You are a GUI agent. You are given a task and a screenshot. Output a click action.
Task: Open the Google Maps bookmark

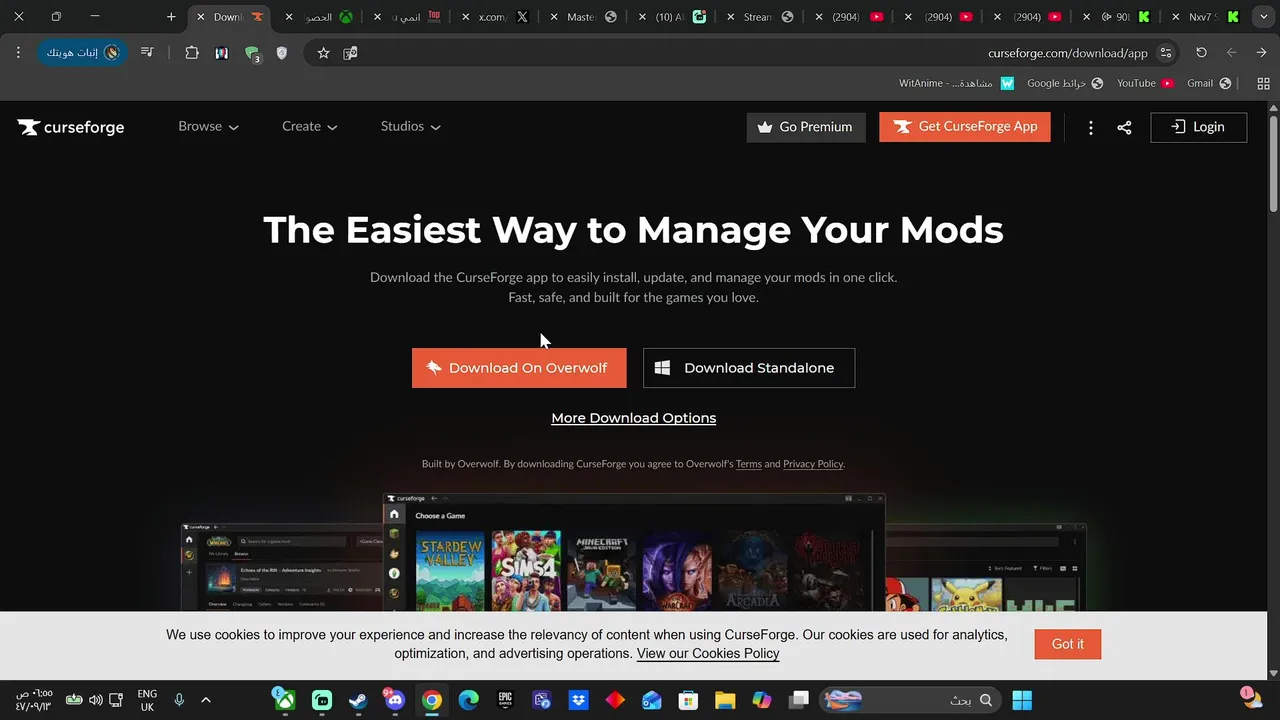[x=1065, y=83]
